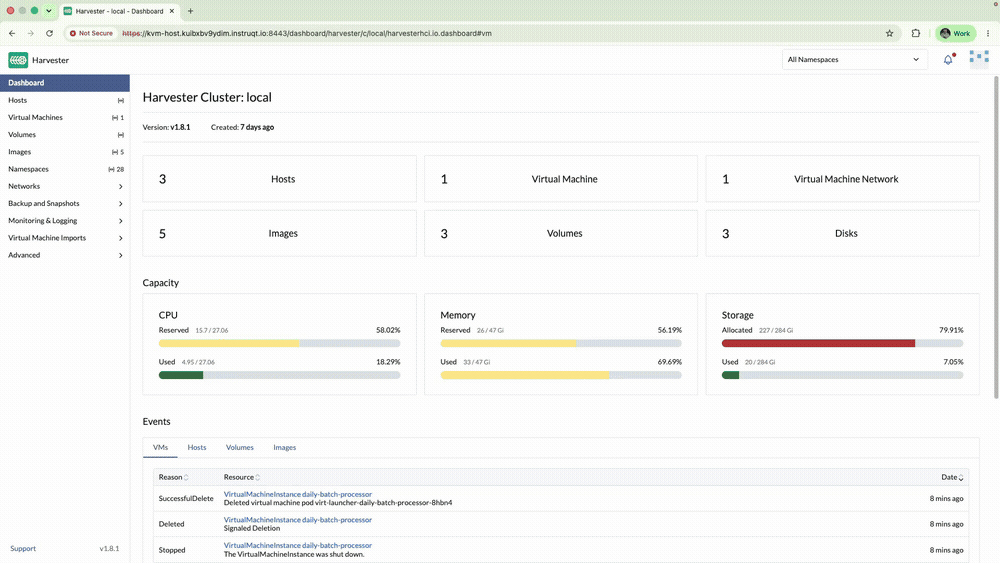The width and height of the screenshot is (1000, 563).
Task: Bookmark this page with star icon
Action: 890,33
